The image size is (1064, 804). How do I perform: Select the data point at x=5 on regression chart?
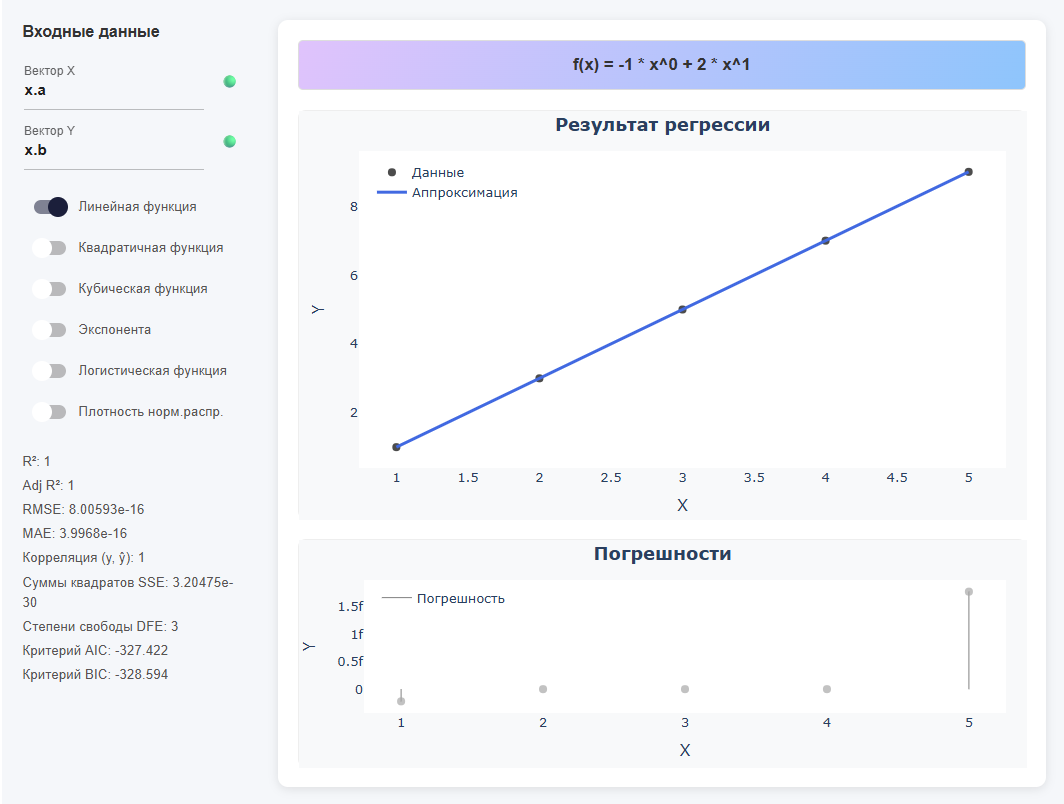click(968, 172)
